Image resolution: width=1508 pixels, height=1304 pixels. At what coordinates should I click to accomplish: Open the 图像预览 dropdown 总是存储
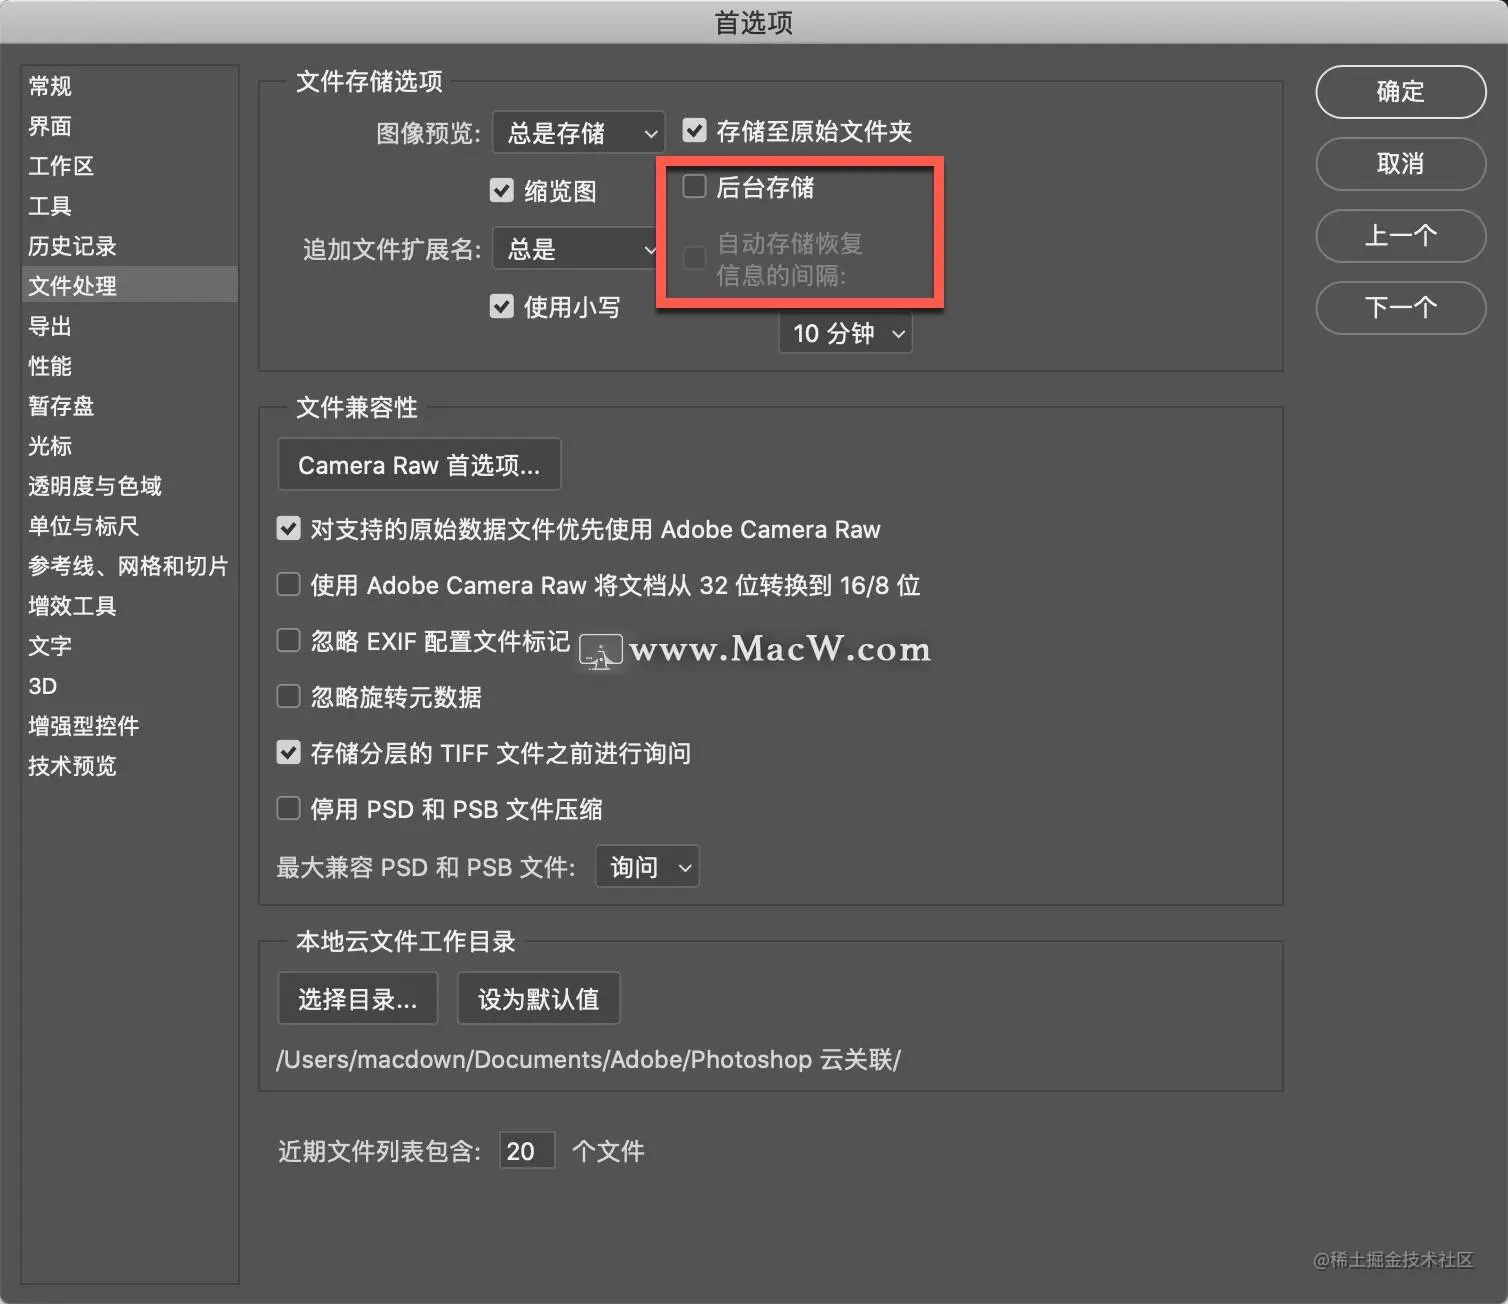coord(578,133)
